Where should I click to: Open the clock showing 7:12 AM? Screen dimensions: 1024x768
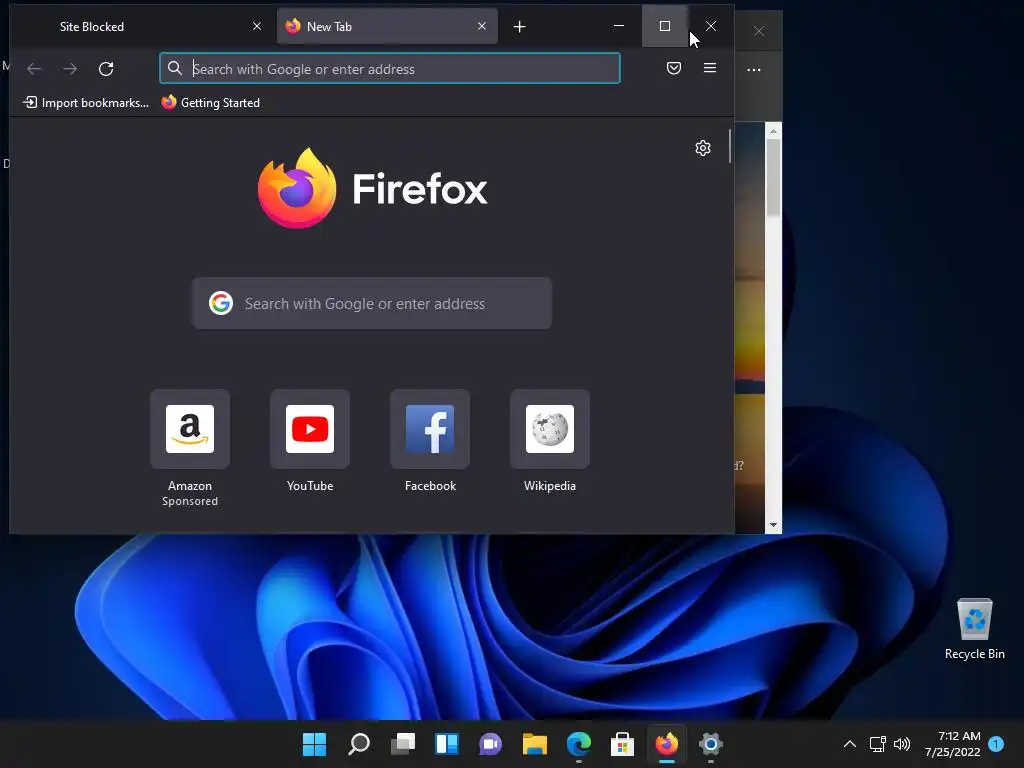pos(953,744)
